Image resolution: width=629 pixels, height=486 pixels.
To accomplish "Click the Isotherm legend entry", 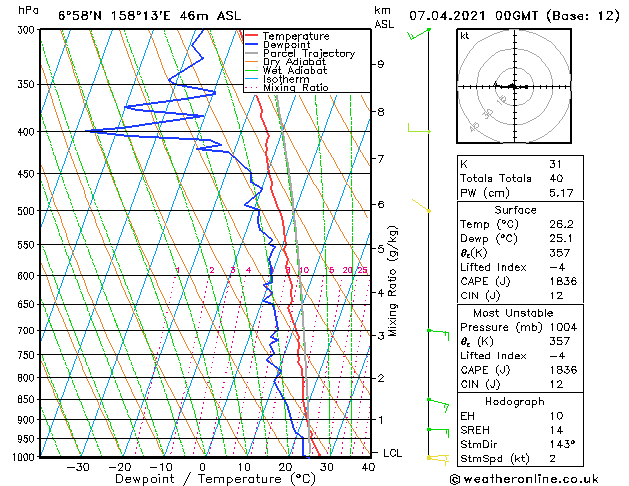I will [x=286, y=79].
